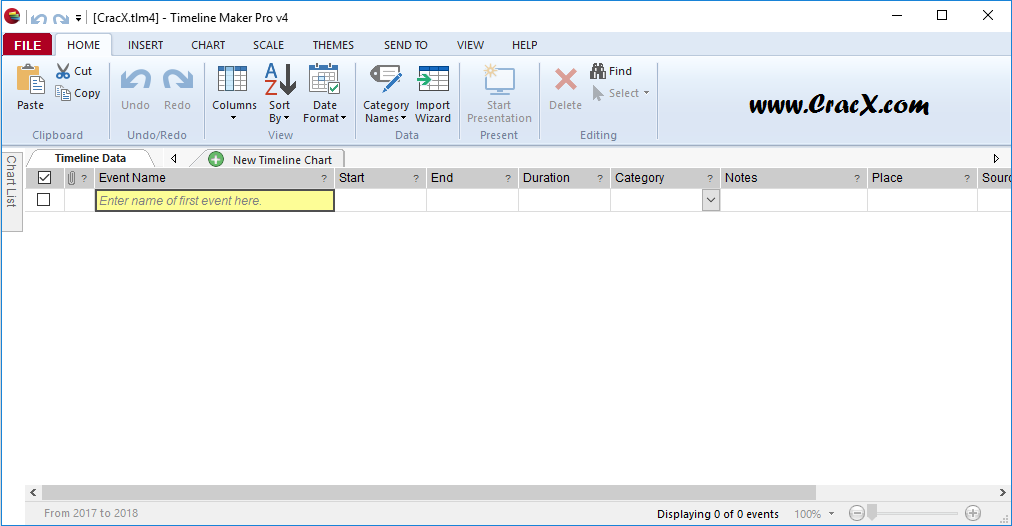1012x526 pixels.
Task: Open the HELP ribbon tab
Action: point(525,45)
